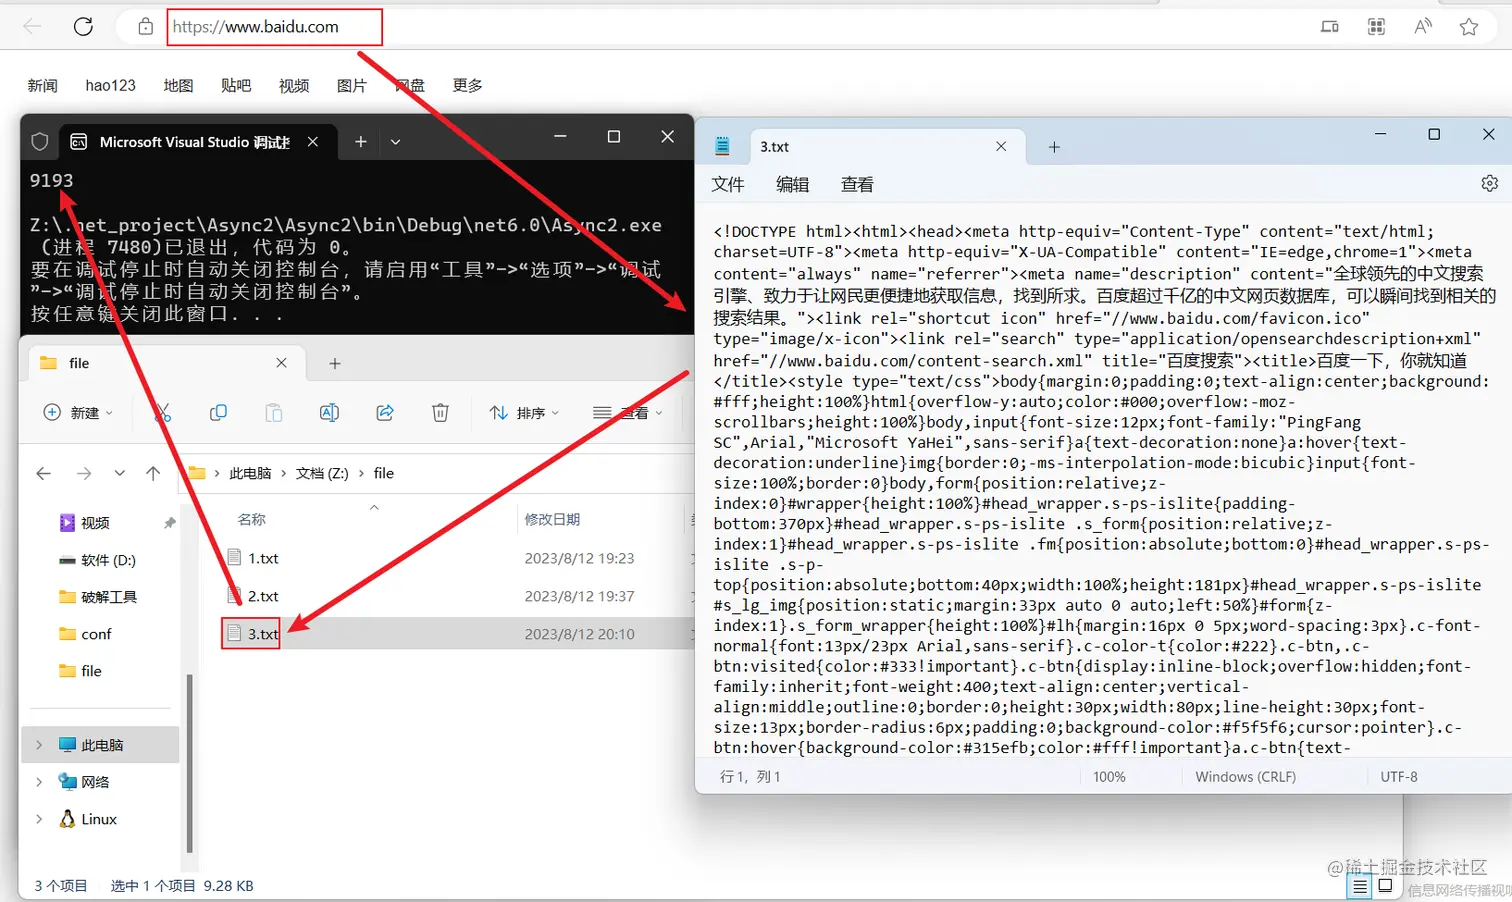Open the 查看 view dropdown in Explorer
The height and width of the screenshot is (902, 1512).
coord(628,413)
